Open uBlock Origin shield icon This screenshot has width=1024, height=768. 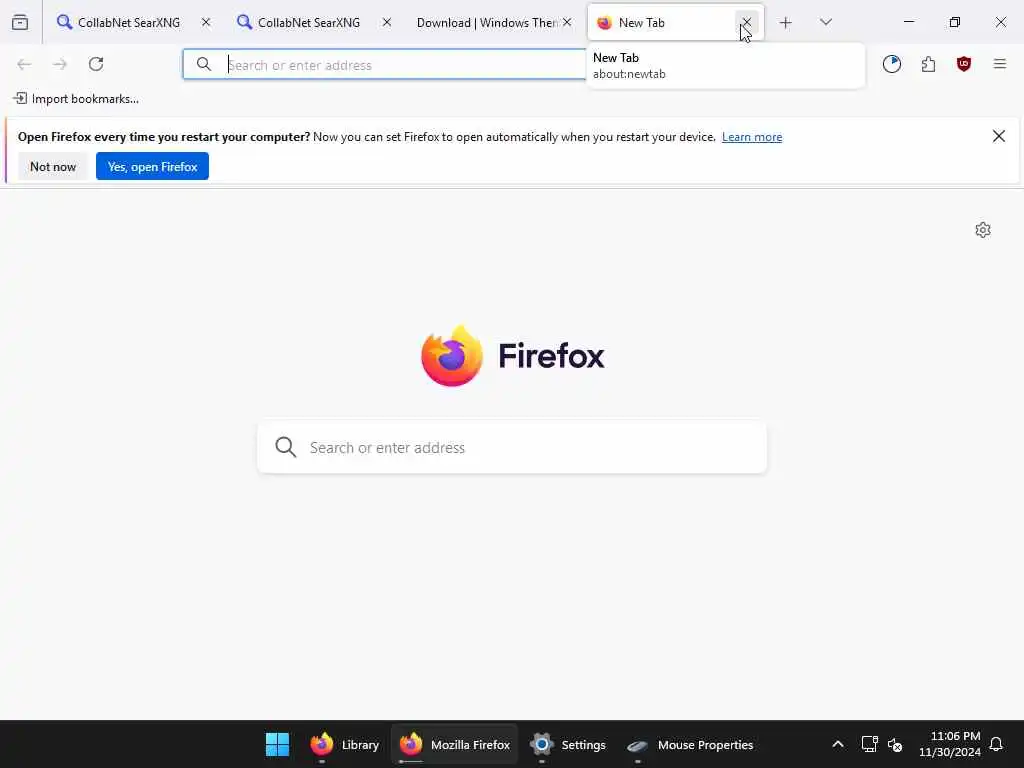[964, 64]
